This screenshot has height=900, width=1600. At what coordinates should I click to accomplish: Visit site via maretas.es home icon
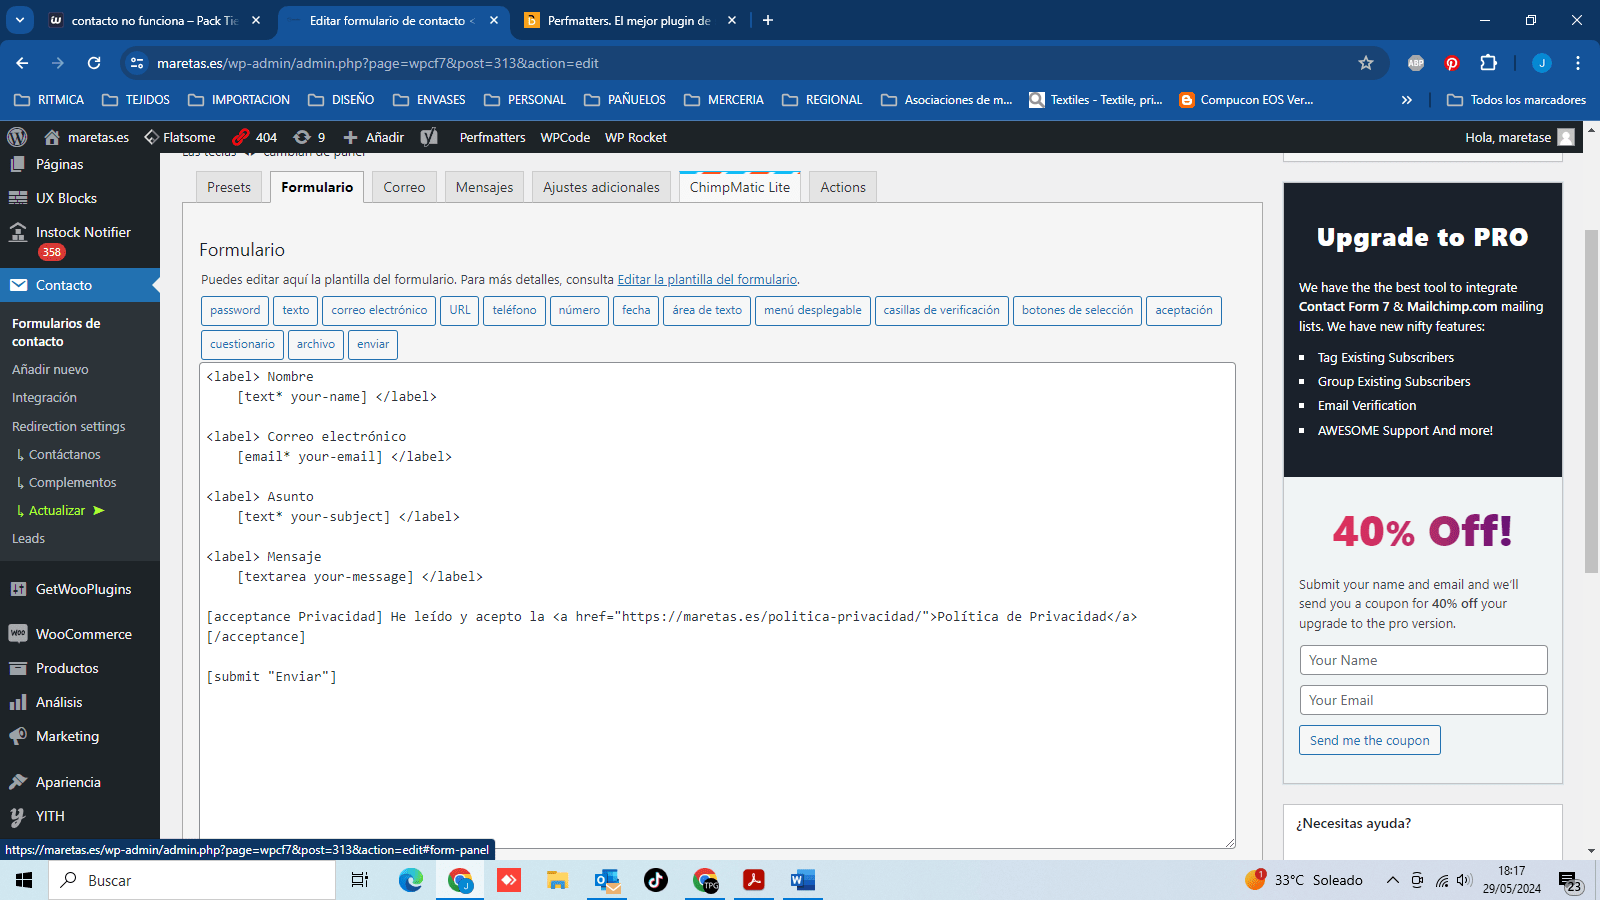[86, 137]
